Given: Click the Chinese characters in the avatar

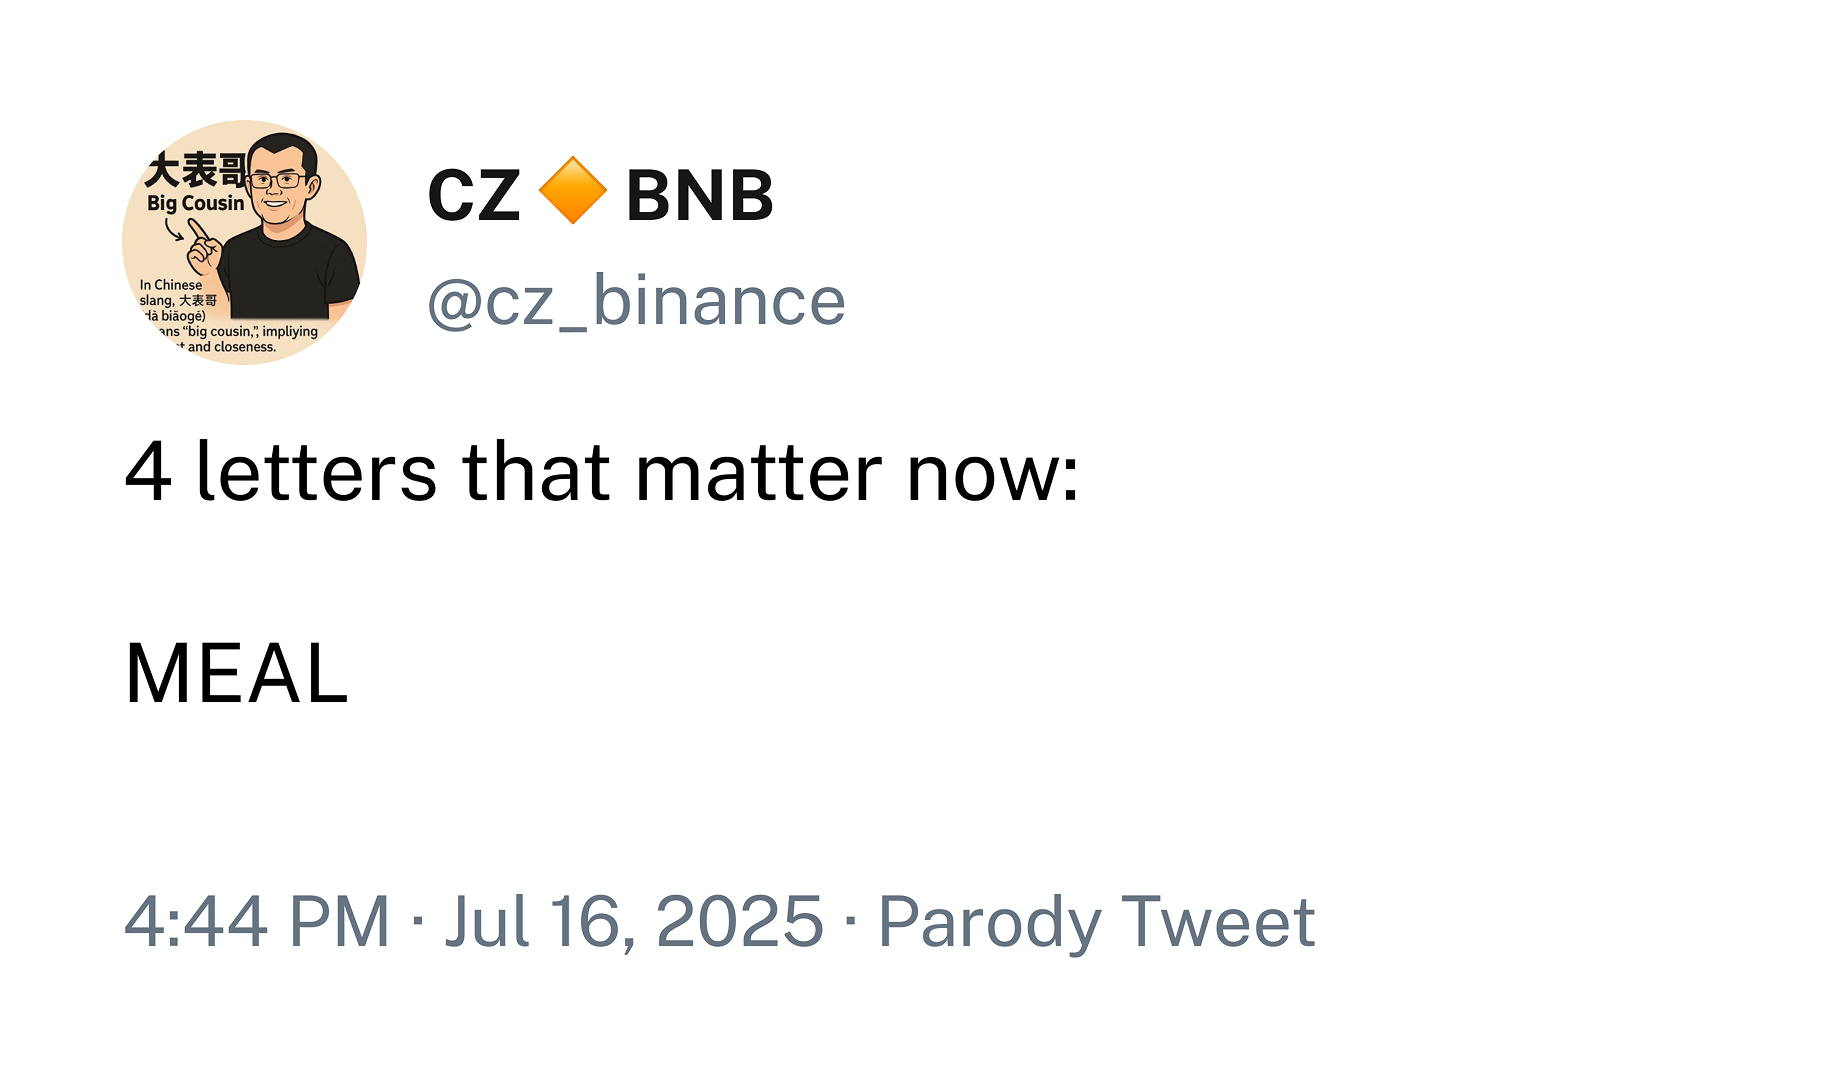Looking at the screenshot, I should (194, 171).
